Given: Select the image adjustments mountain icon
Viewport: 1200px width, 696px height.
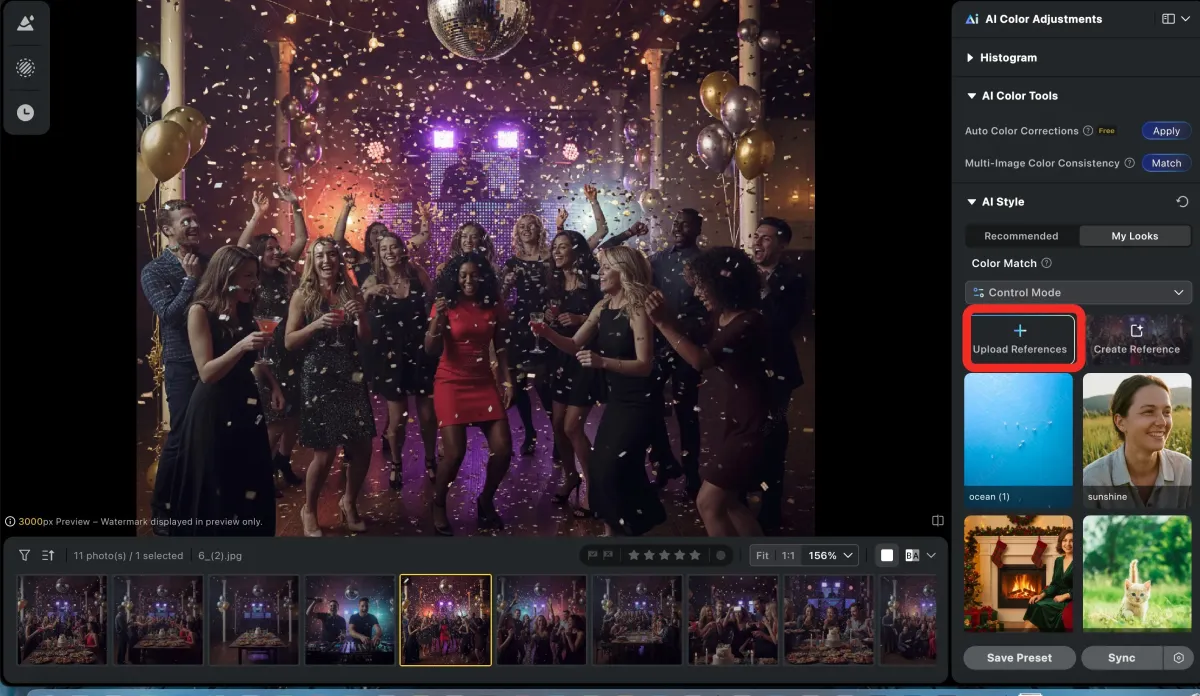Looking at the screenshot, I should pyautogui.click(x=26, y=24).
